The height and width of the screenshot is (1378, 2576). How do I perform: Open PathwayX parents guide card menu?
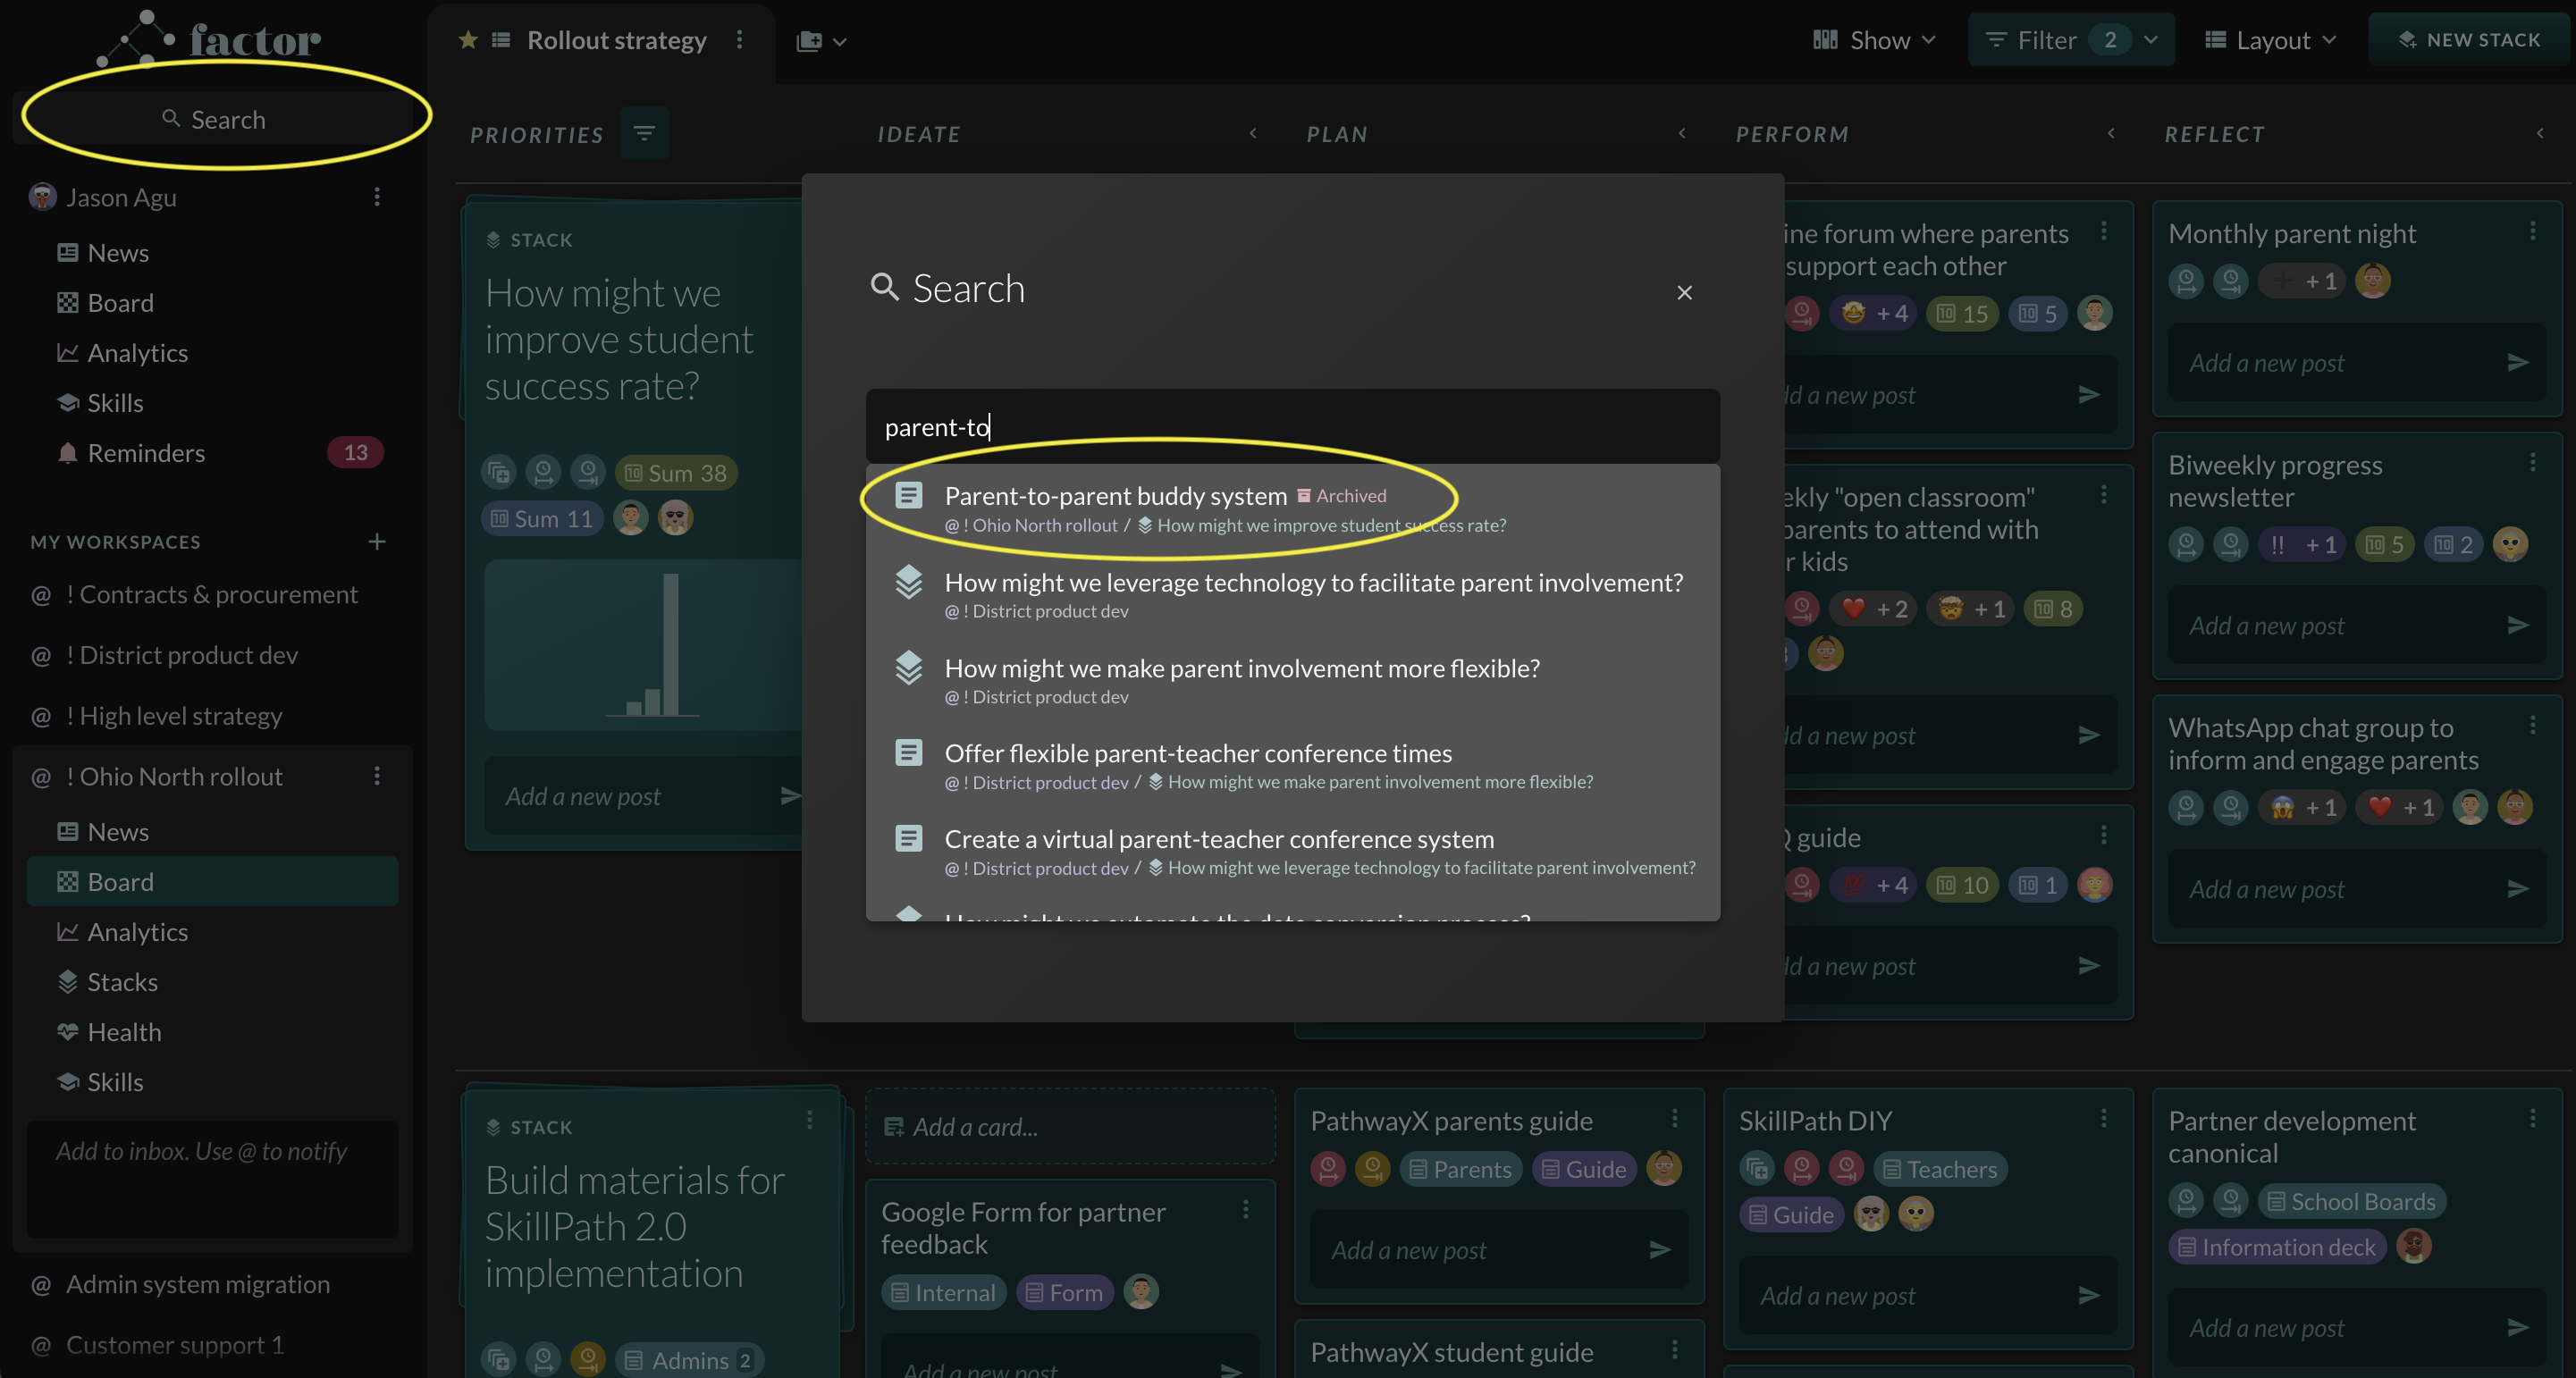click(x=1674, y=1119)
